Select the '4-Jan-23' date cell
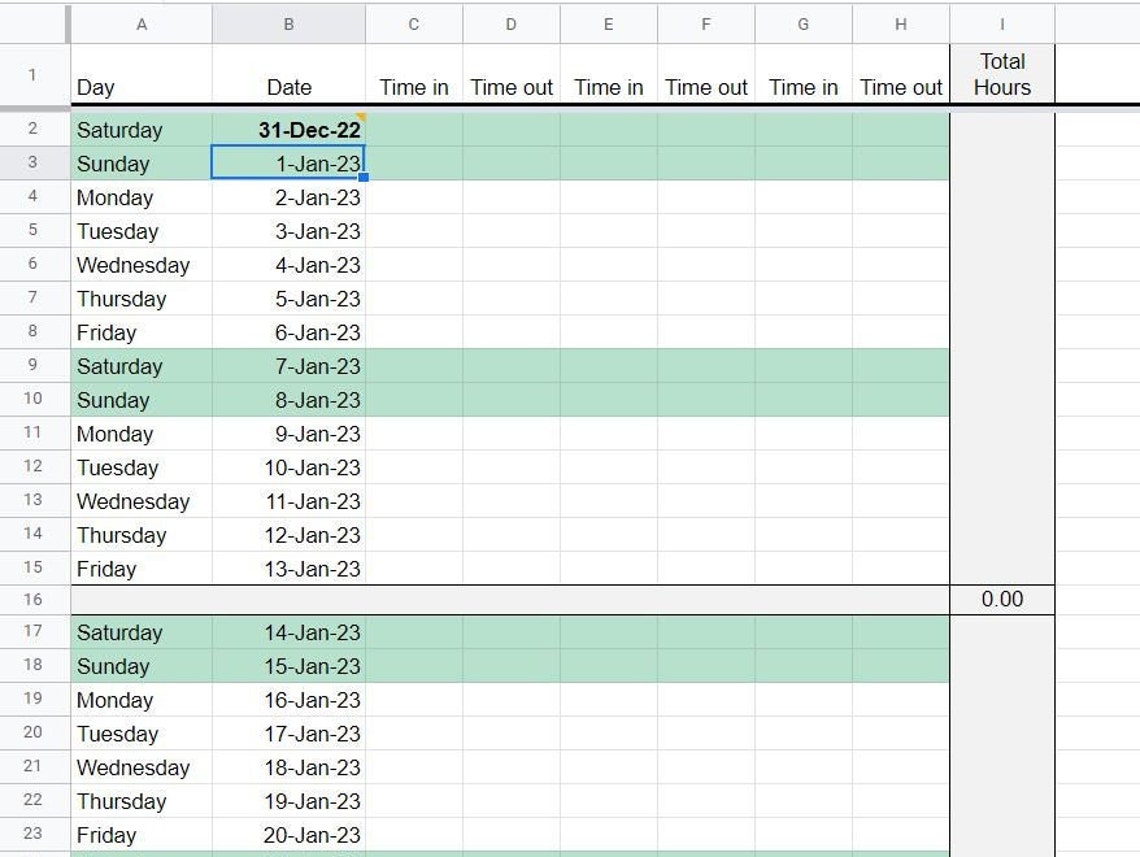1140x857 pixels. point(289,264)
